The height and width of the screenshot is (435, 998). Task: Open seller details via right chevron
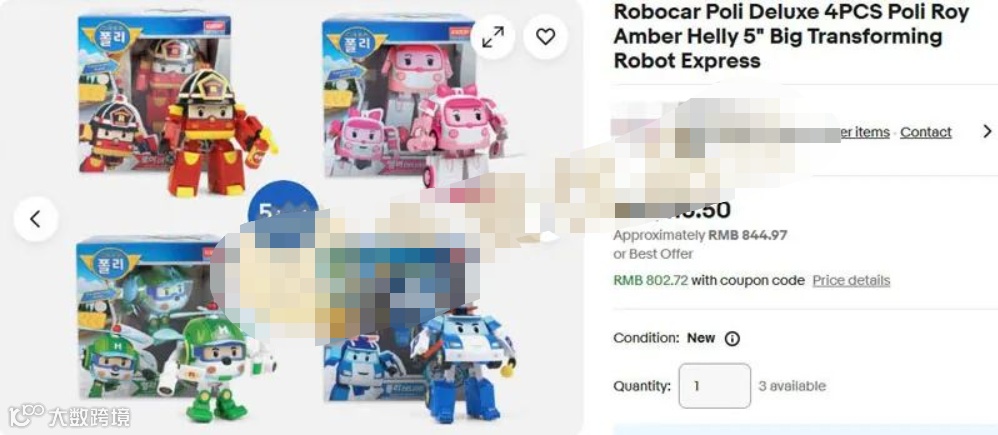point(987,131)
